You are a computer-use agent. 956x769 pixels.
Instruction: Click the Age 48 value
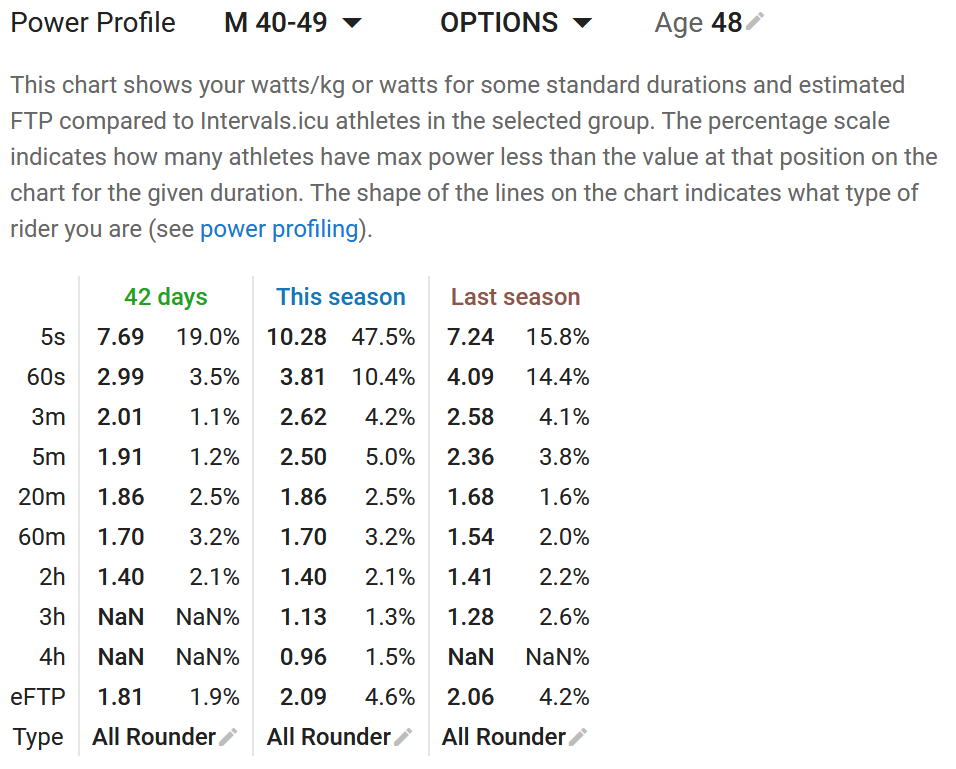[727, 23]
